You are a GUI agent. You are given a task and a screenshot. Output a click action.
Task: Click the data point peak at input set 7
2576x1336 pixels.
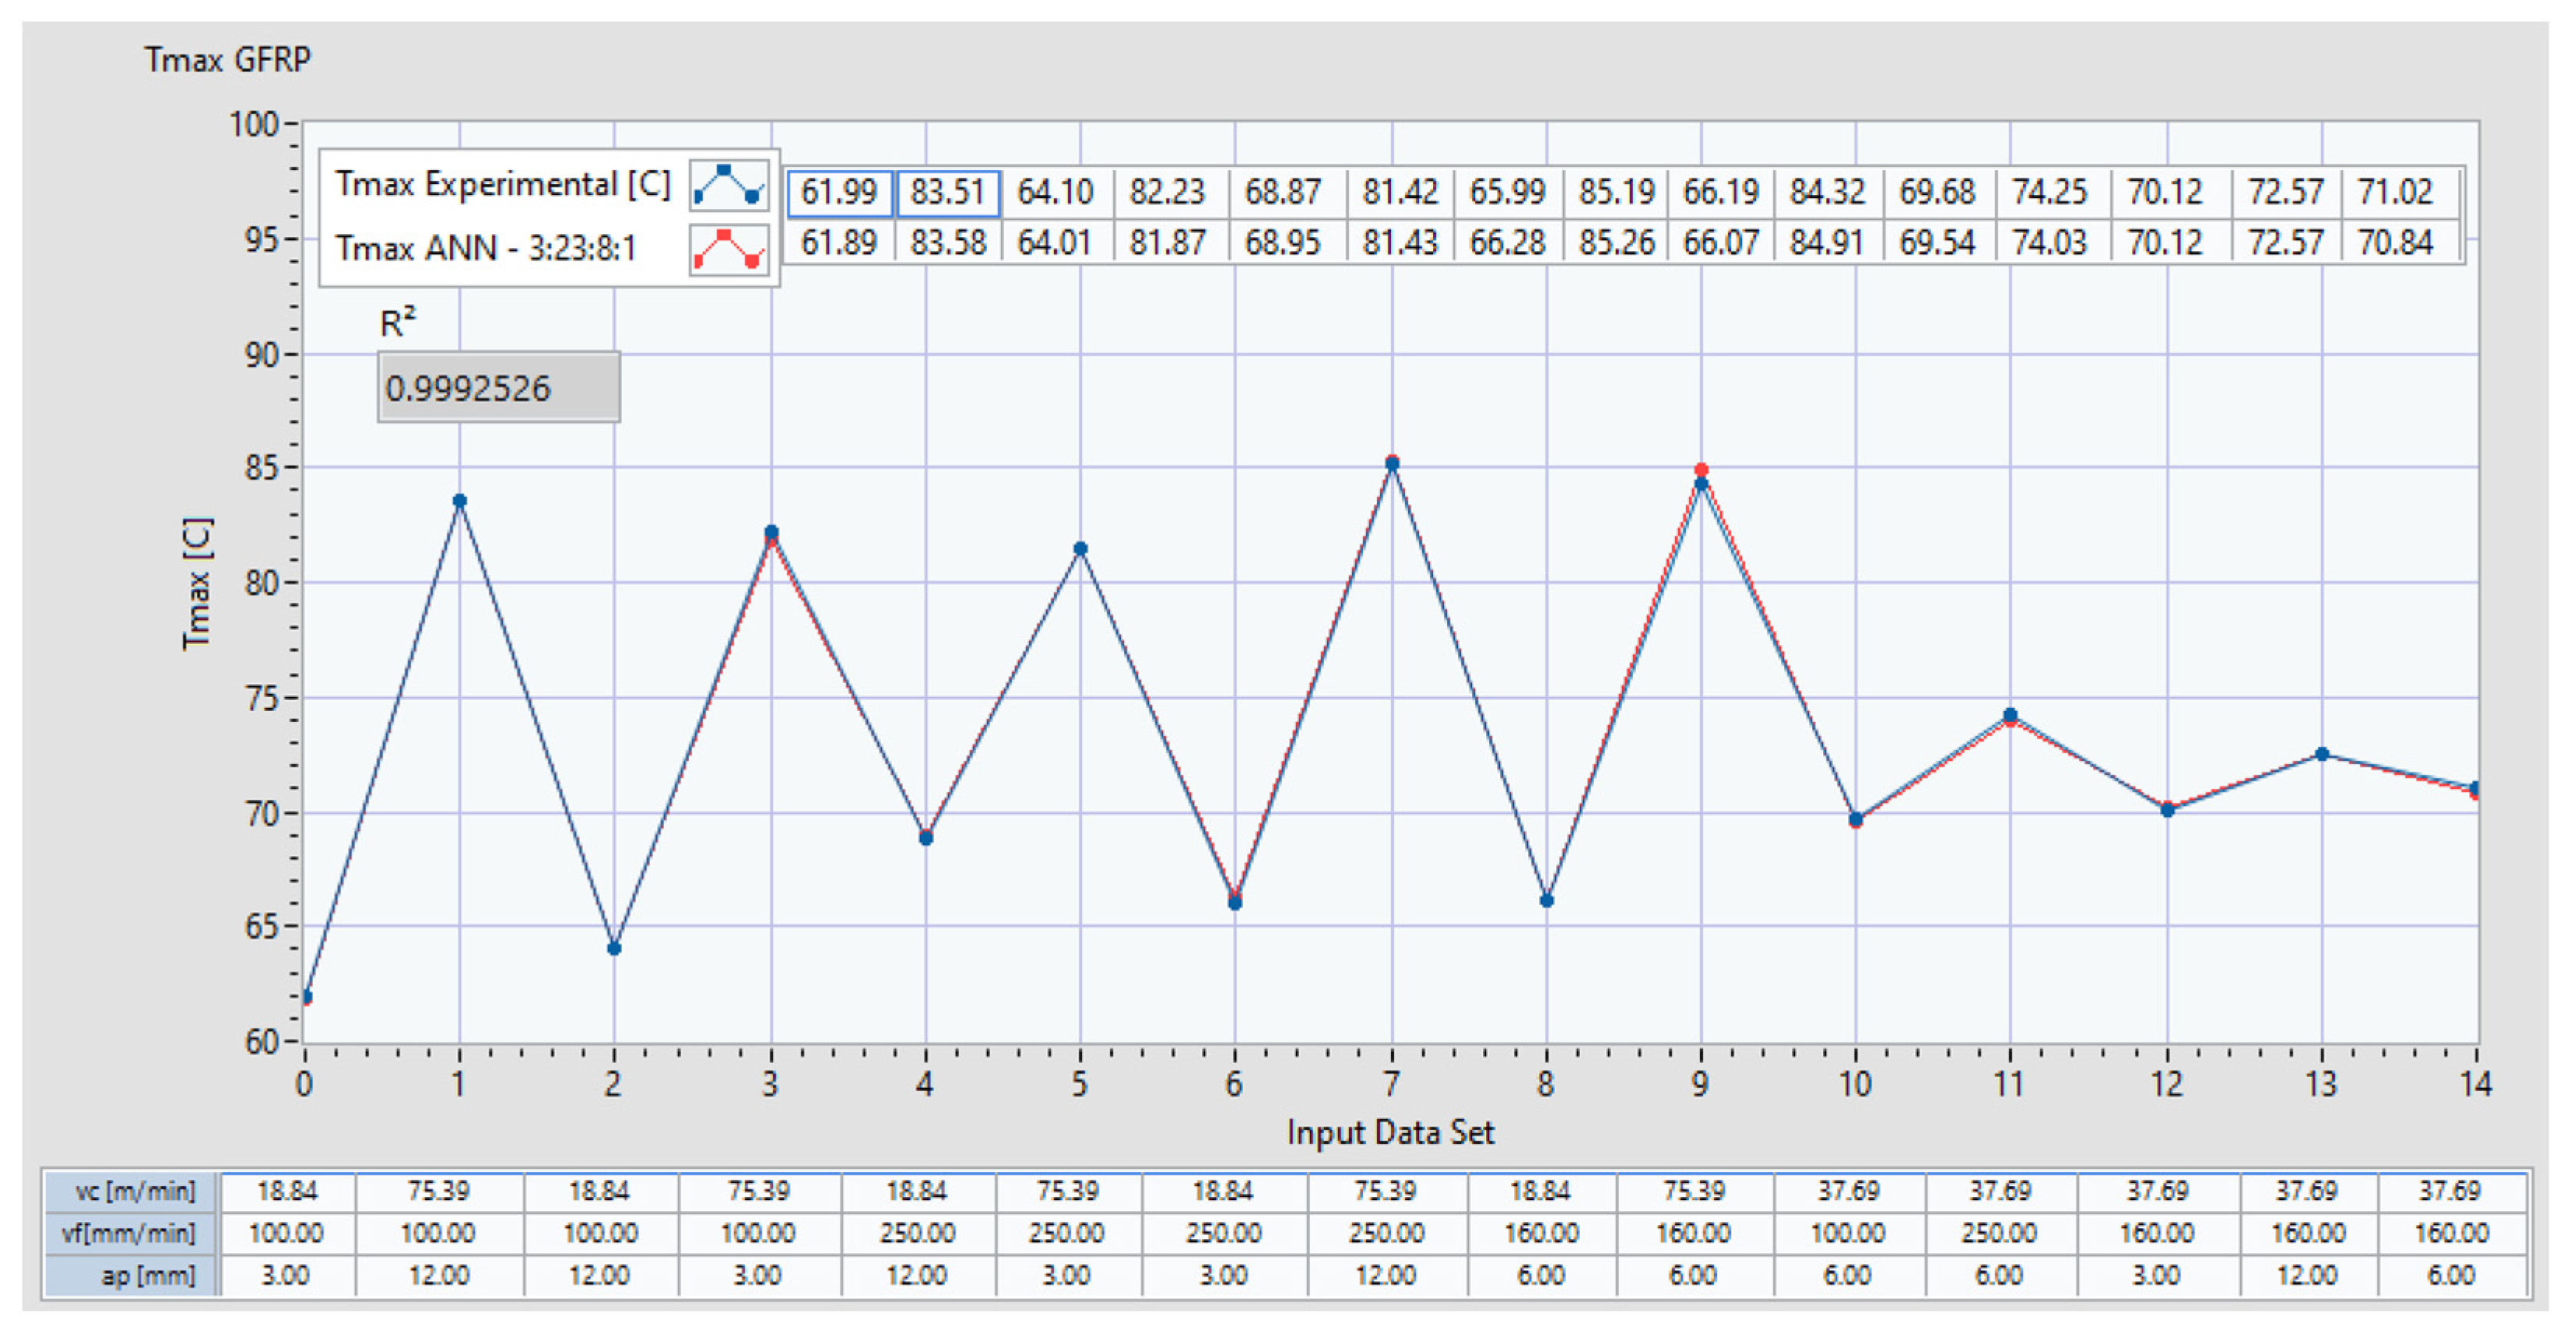point(1391,463)
